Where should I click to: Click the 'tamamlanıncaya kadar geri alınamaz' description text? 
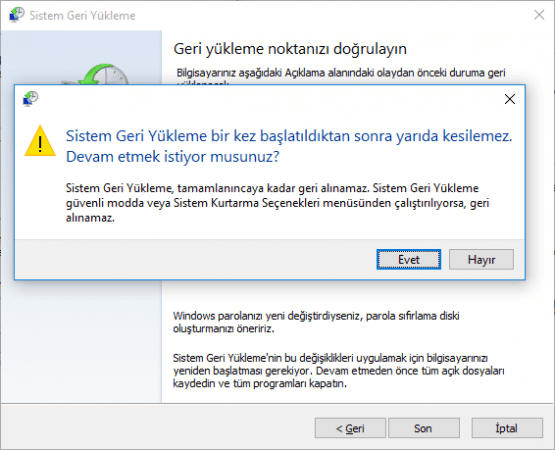tap(278, 203)
